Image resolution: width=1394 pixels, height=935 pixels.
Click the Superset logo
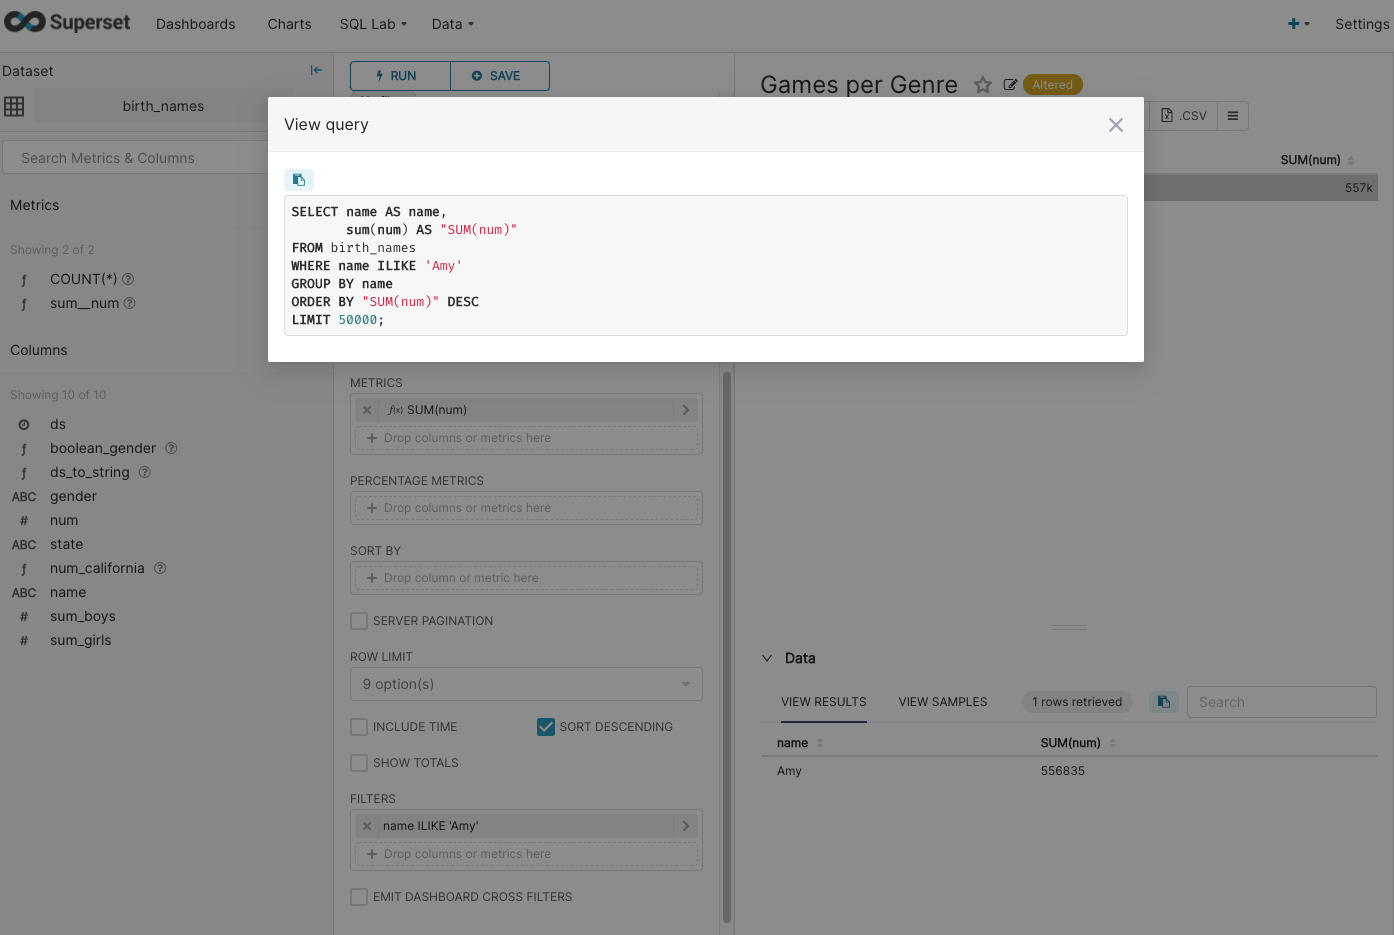point(67,22)
